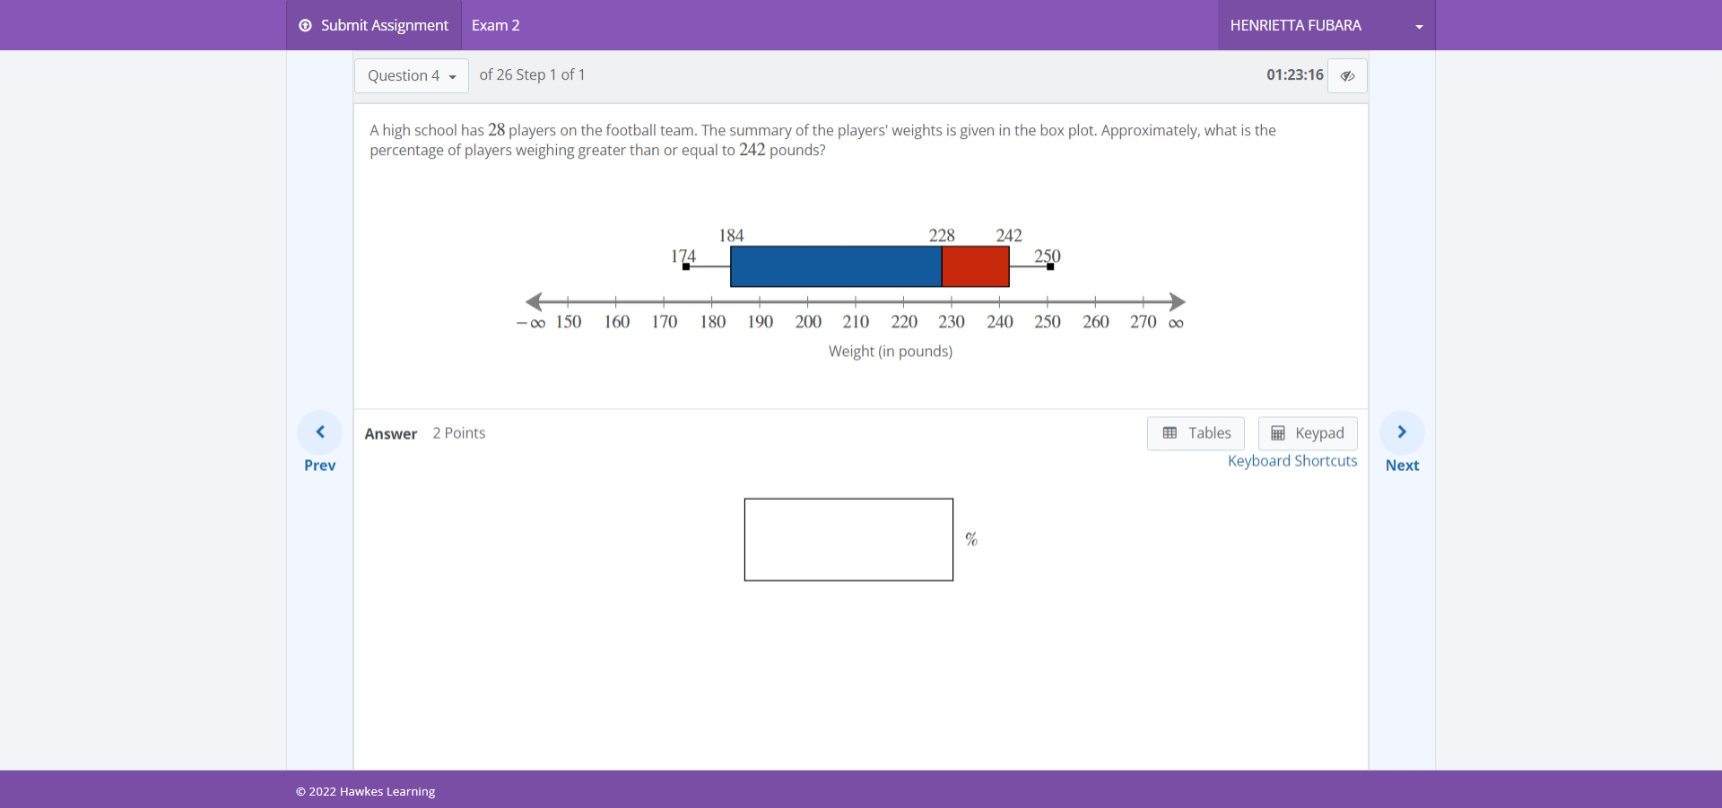The width and height of the screenshot is (1722, 808).
Task: Click the 200 tick label on the axis
Action: tap(808, 322)
